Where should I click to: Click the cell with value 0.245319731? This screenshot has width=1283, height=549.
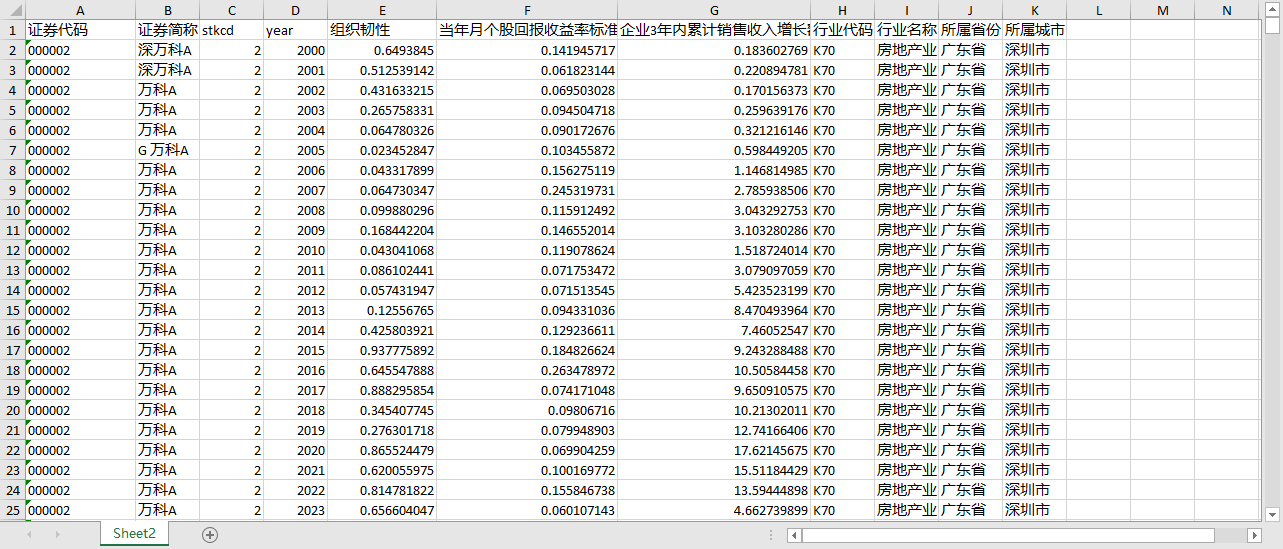(x=527, y=190)
